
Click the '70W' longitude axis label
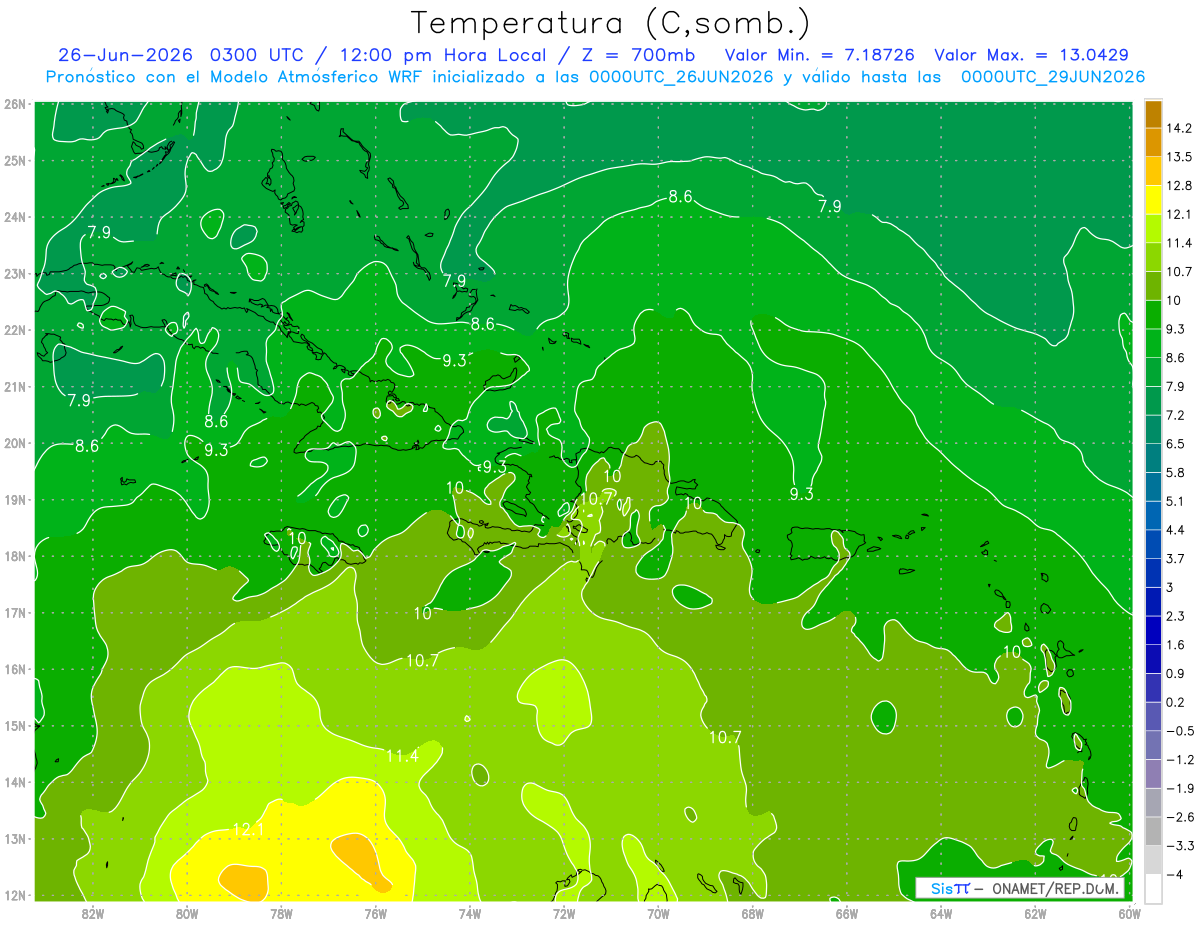(x=658, y=913)
